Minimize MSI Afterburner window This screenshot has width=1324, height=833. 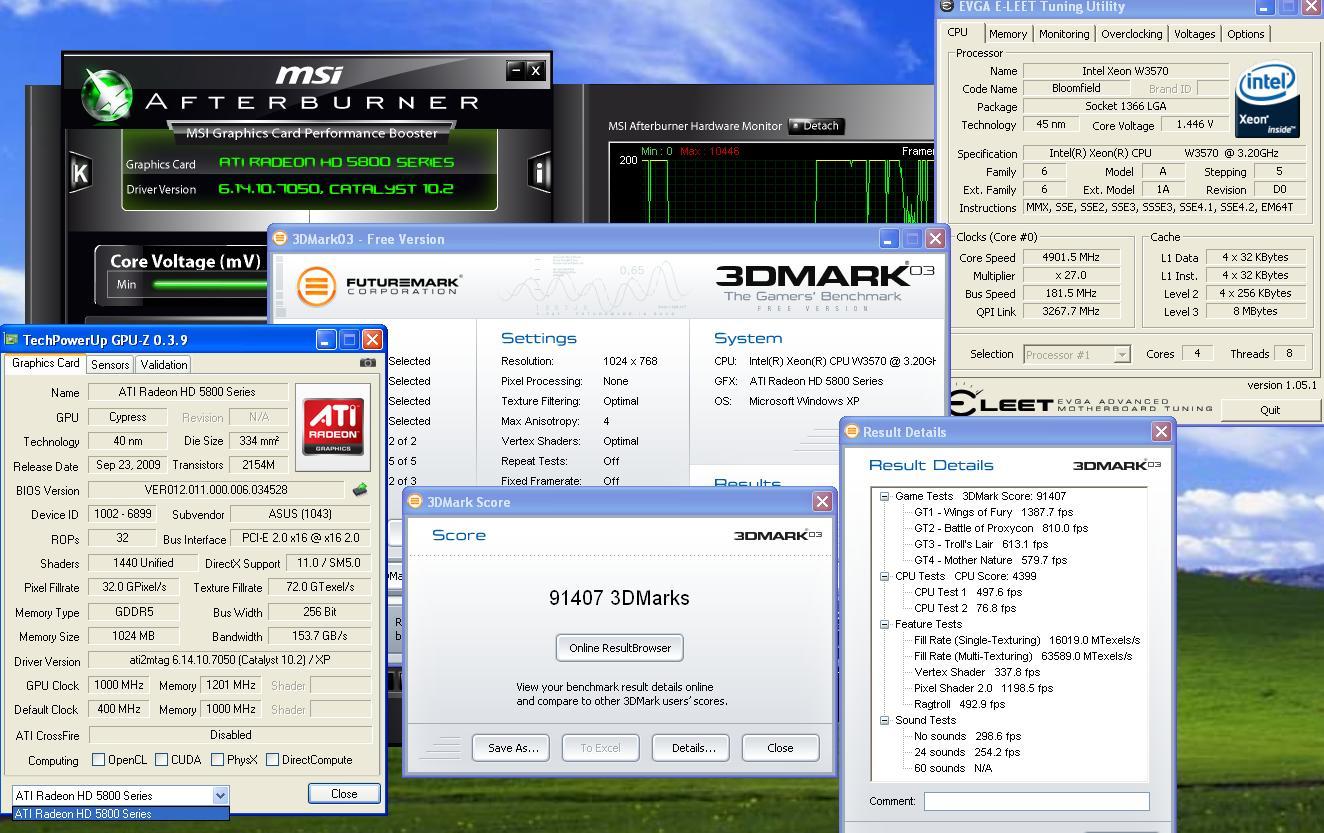click(x=516, y=70)
